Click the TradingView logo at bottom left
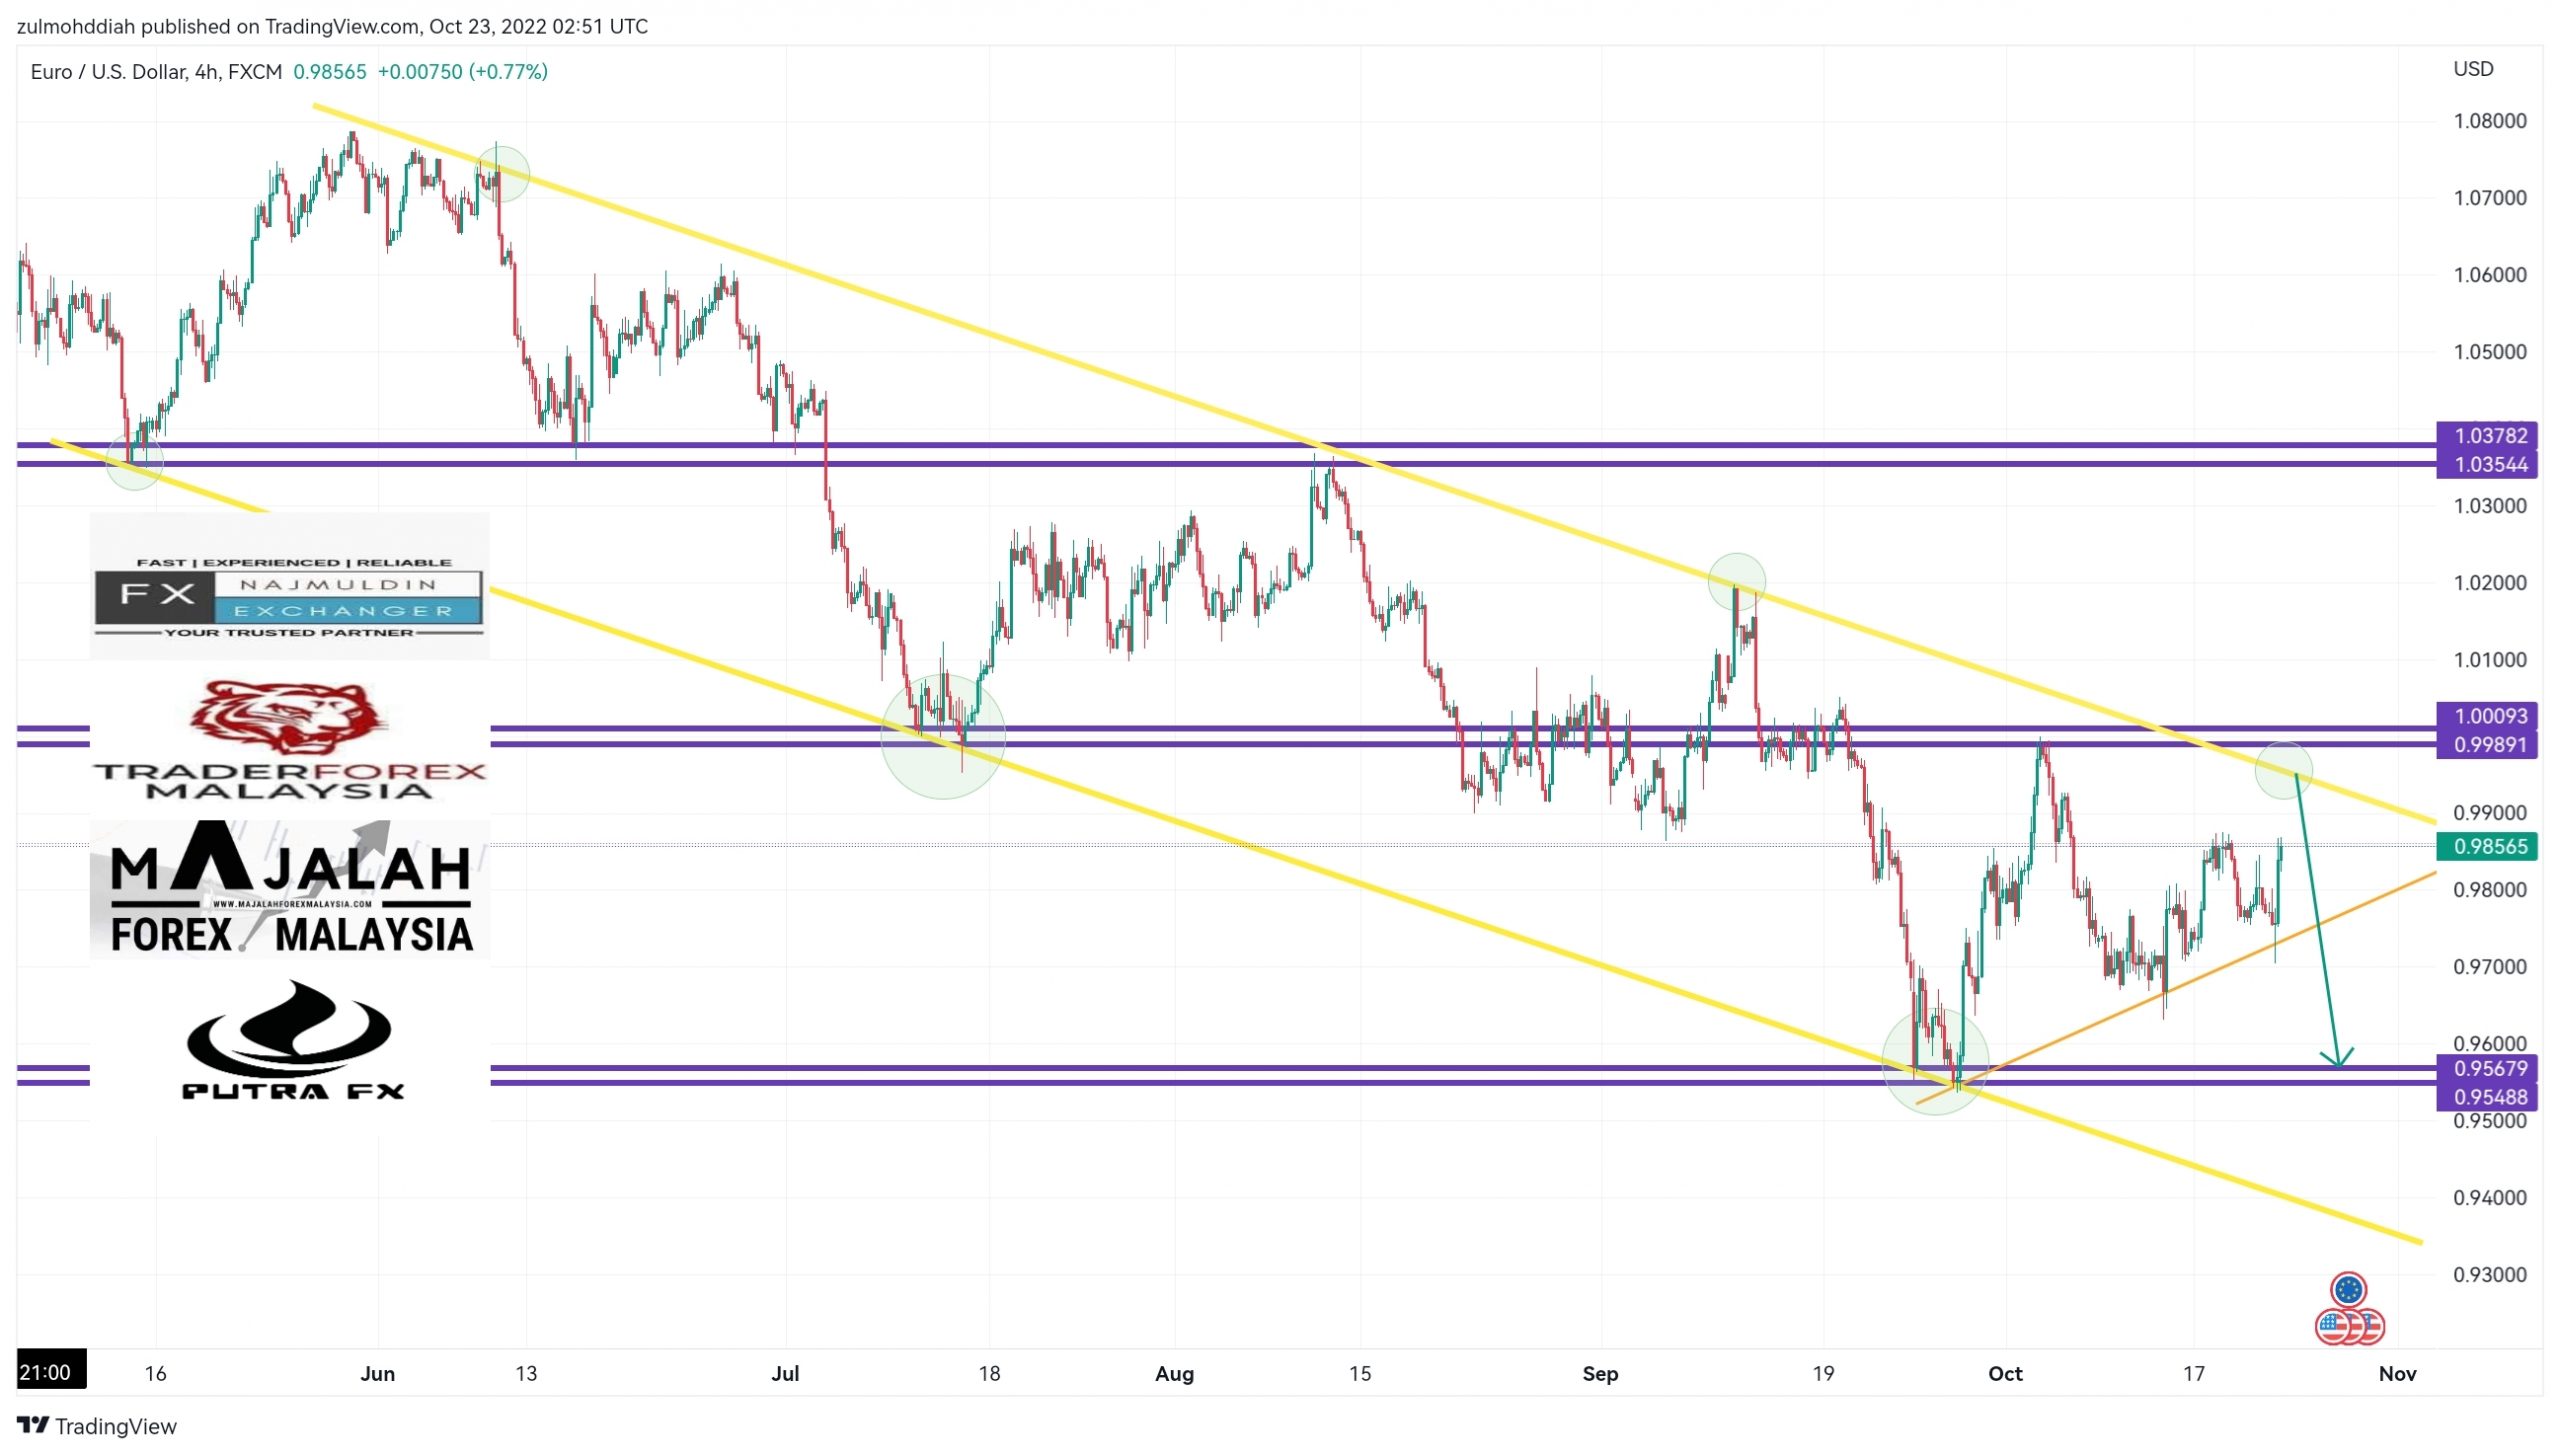The height and width of the screenshot is (1455, 2560). point(97,1425)
